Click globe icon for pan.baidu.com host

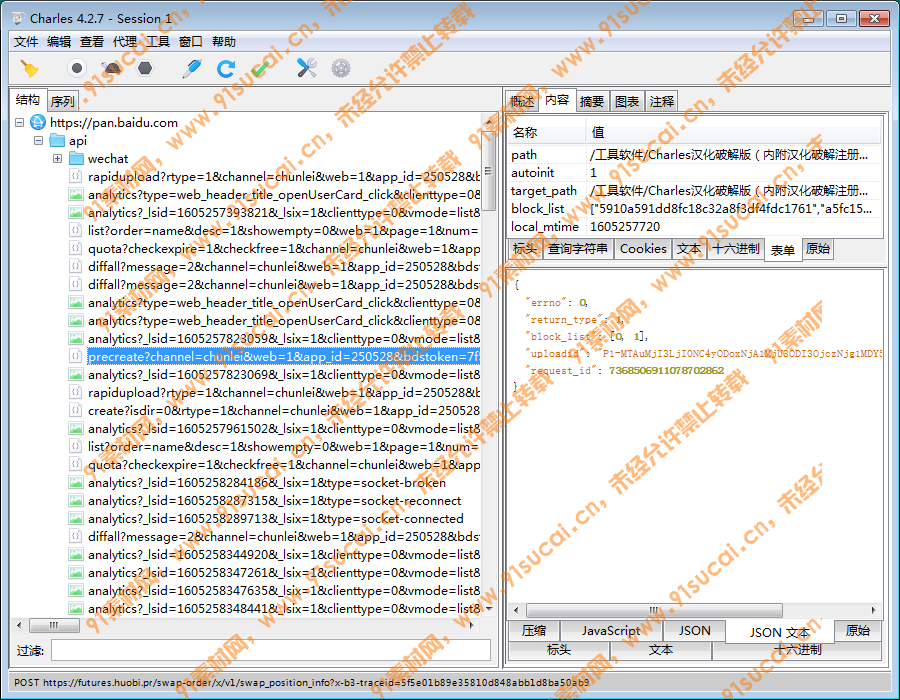(x=38, y=123)
